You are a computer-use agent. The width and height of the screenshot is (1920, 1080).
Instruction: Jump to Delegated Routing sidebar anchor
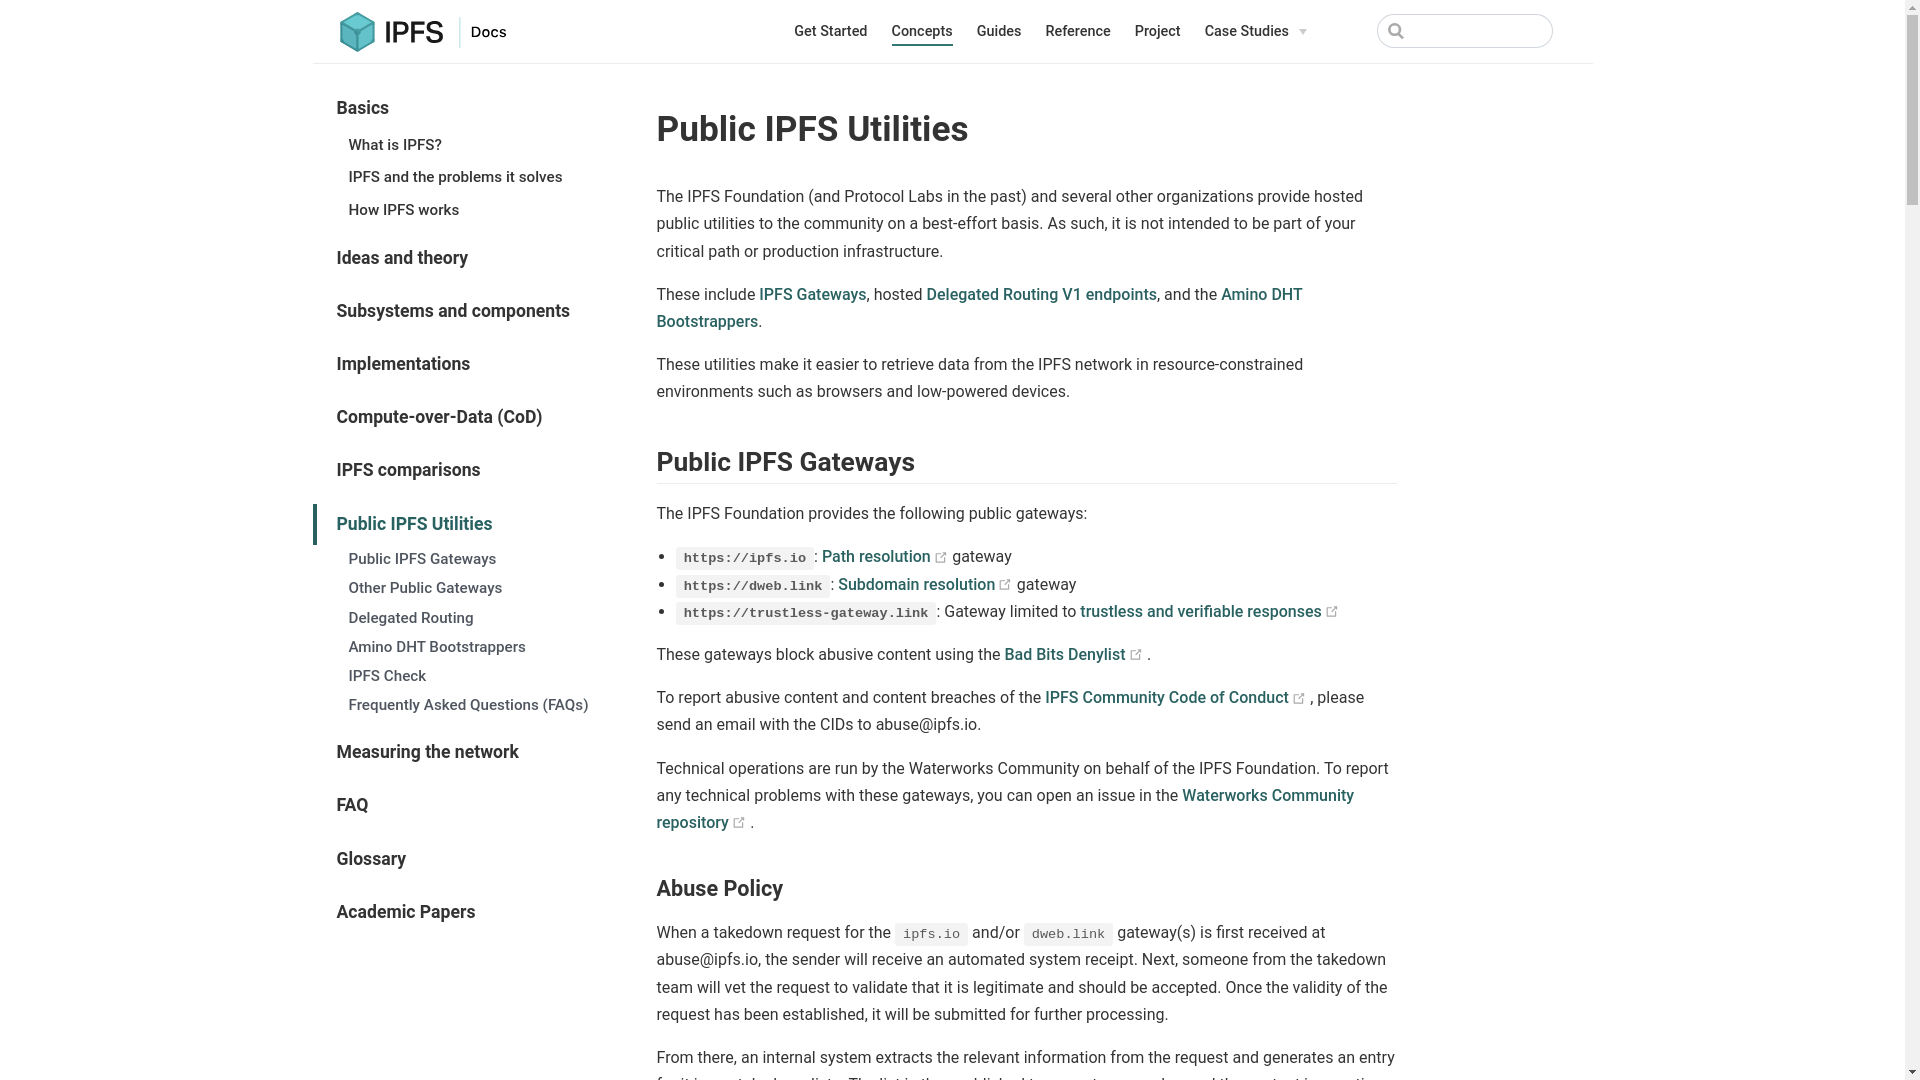coord(410,618)
